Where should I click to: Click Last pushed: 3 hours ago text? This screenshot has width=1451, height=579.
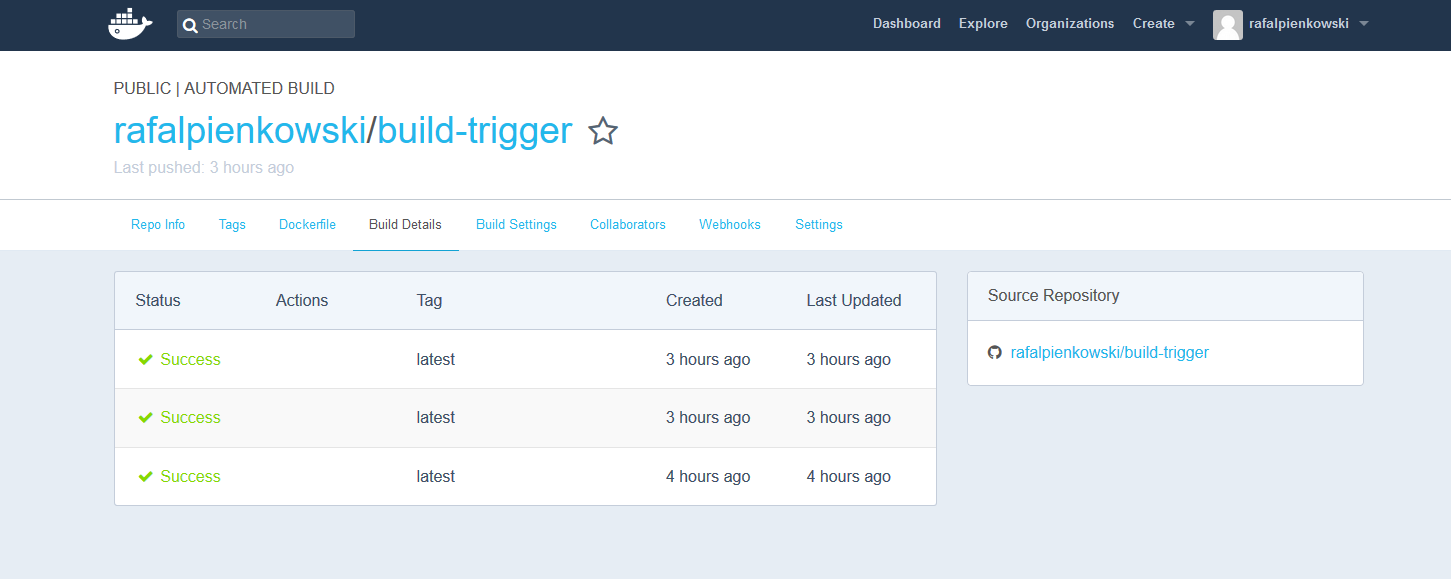(x=204, y=168)
